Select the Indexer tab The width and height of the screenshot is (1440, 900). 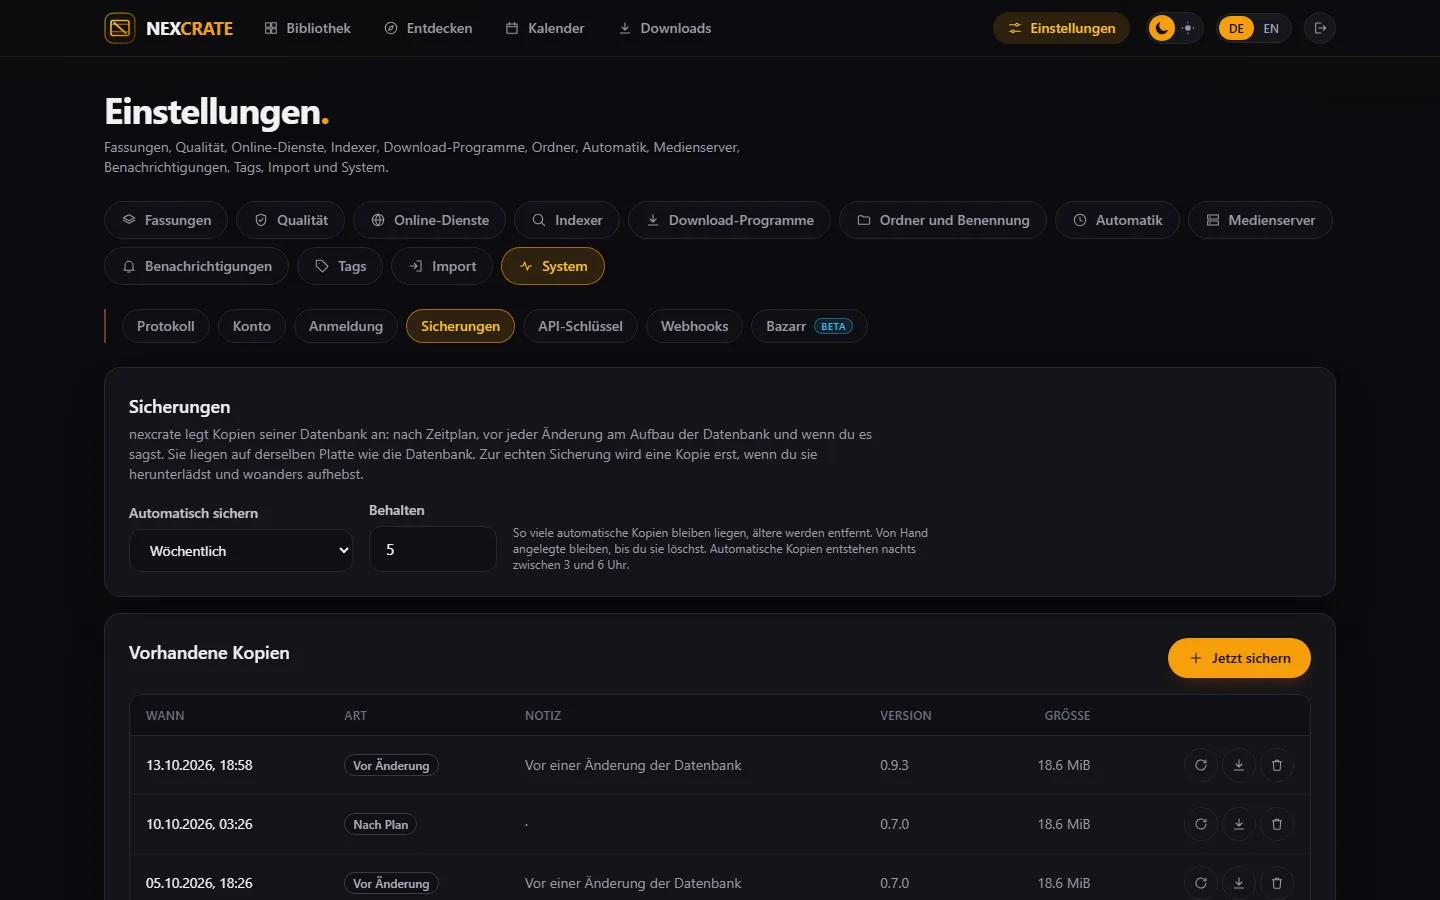coord(567,220)
